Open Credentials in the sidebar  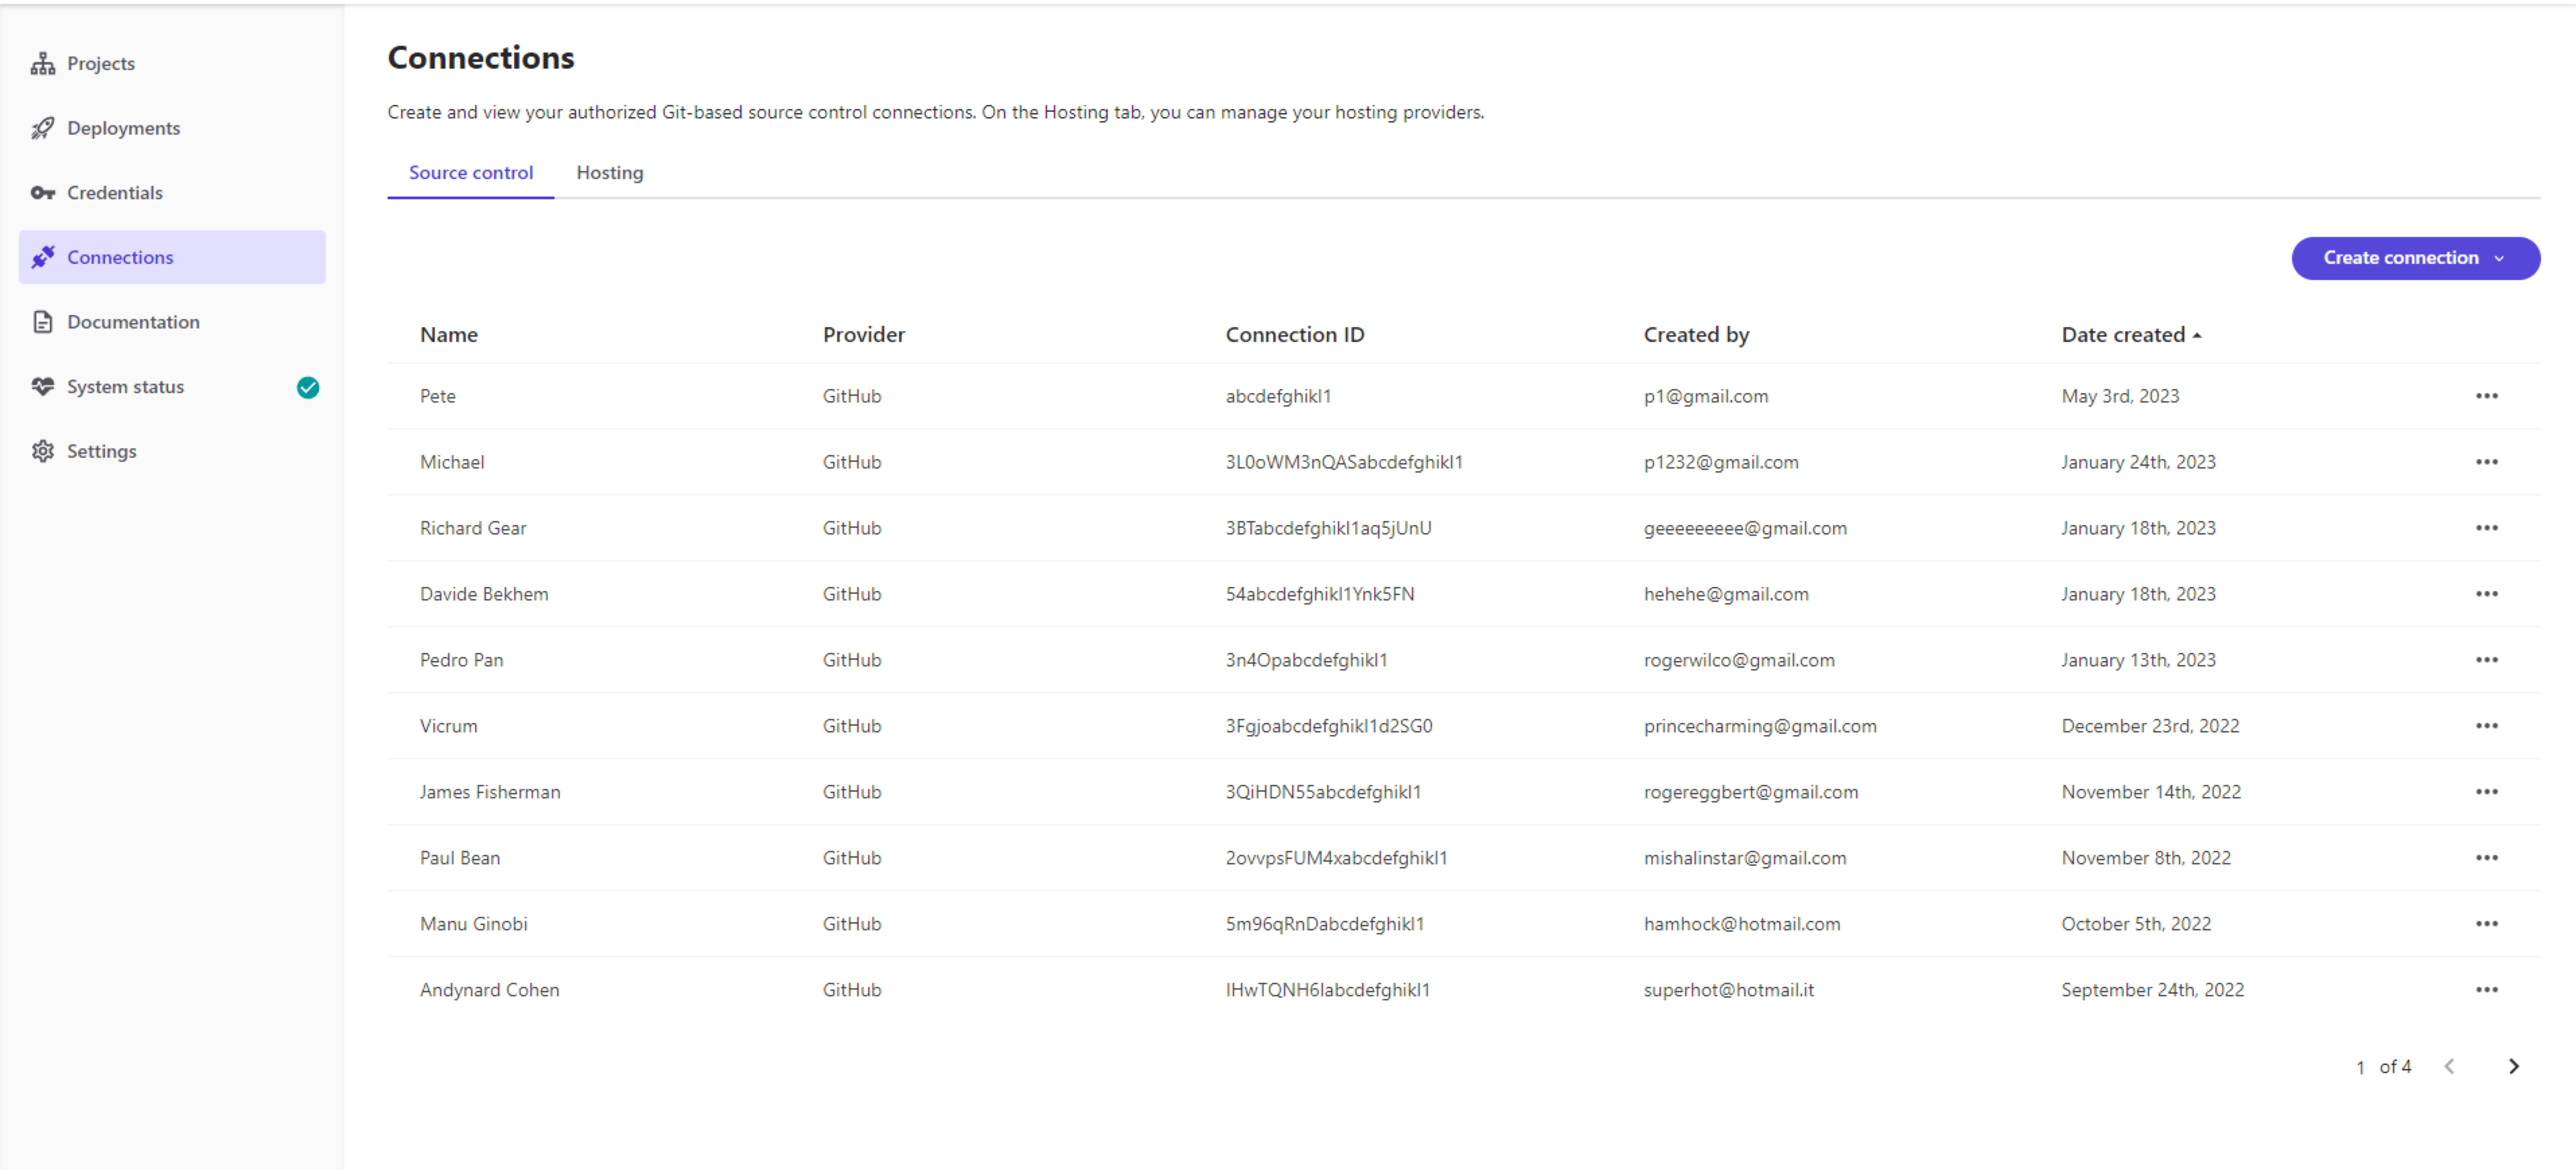pyautogui.click(x=172, y=193)
